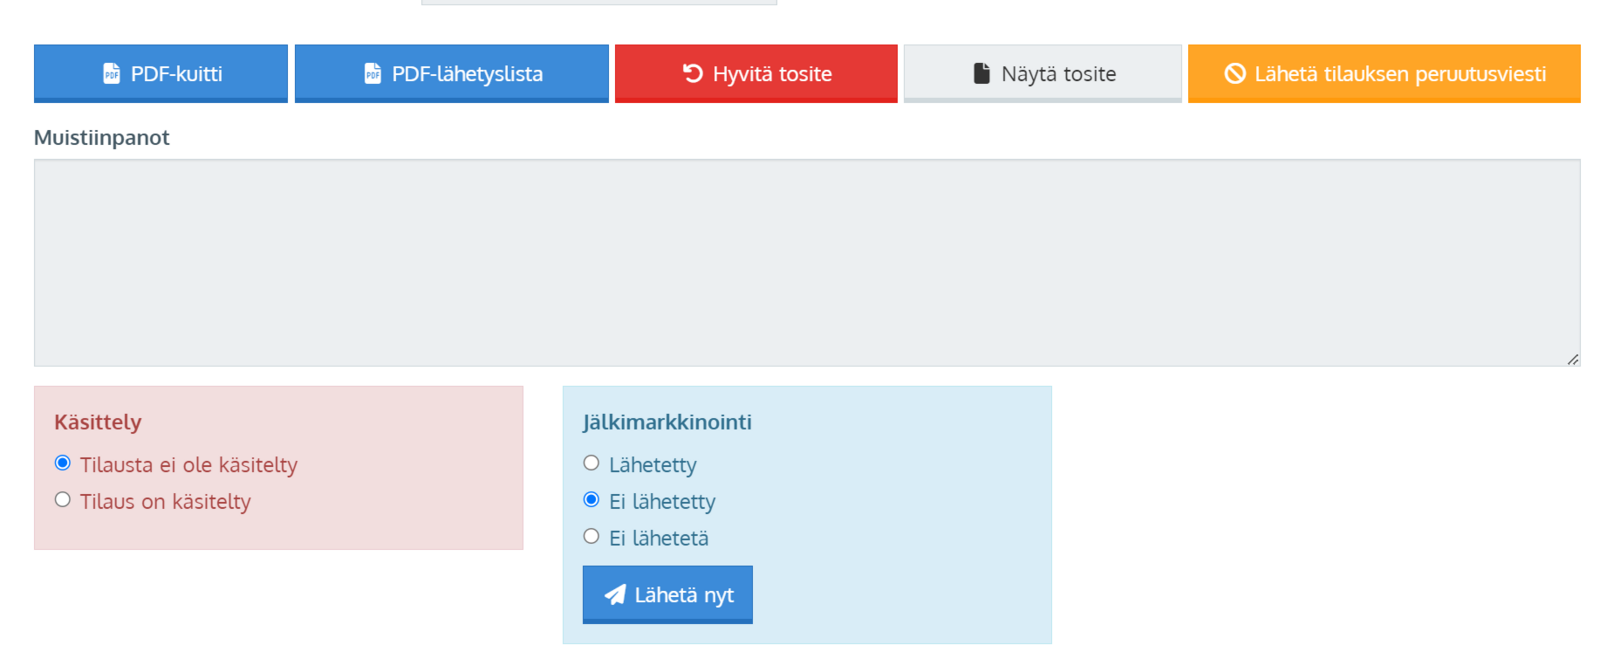The height and width of the screenshot is (659, 1600).
Task: Mark order as 'Tilaus on käsitelty'
Action: click(x=63, y=500)
